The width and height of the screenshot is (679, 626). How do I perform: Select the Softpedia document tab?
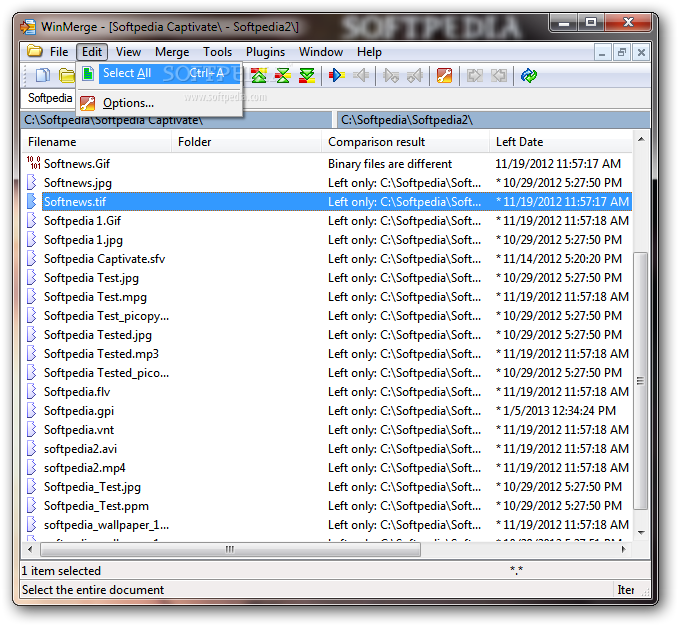point(49,98)
